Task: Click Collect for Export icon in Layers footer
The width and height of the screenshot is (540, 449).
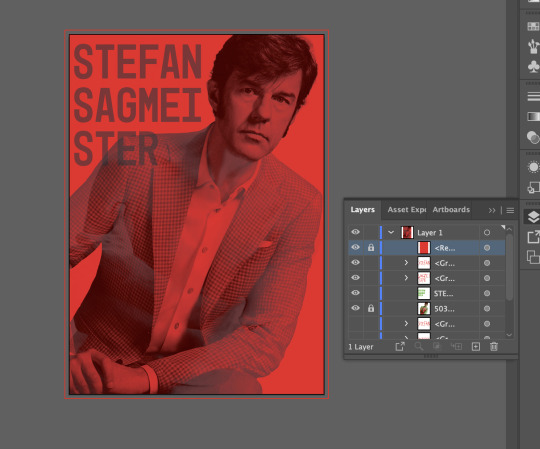Action: point(399,346)
